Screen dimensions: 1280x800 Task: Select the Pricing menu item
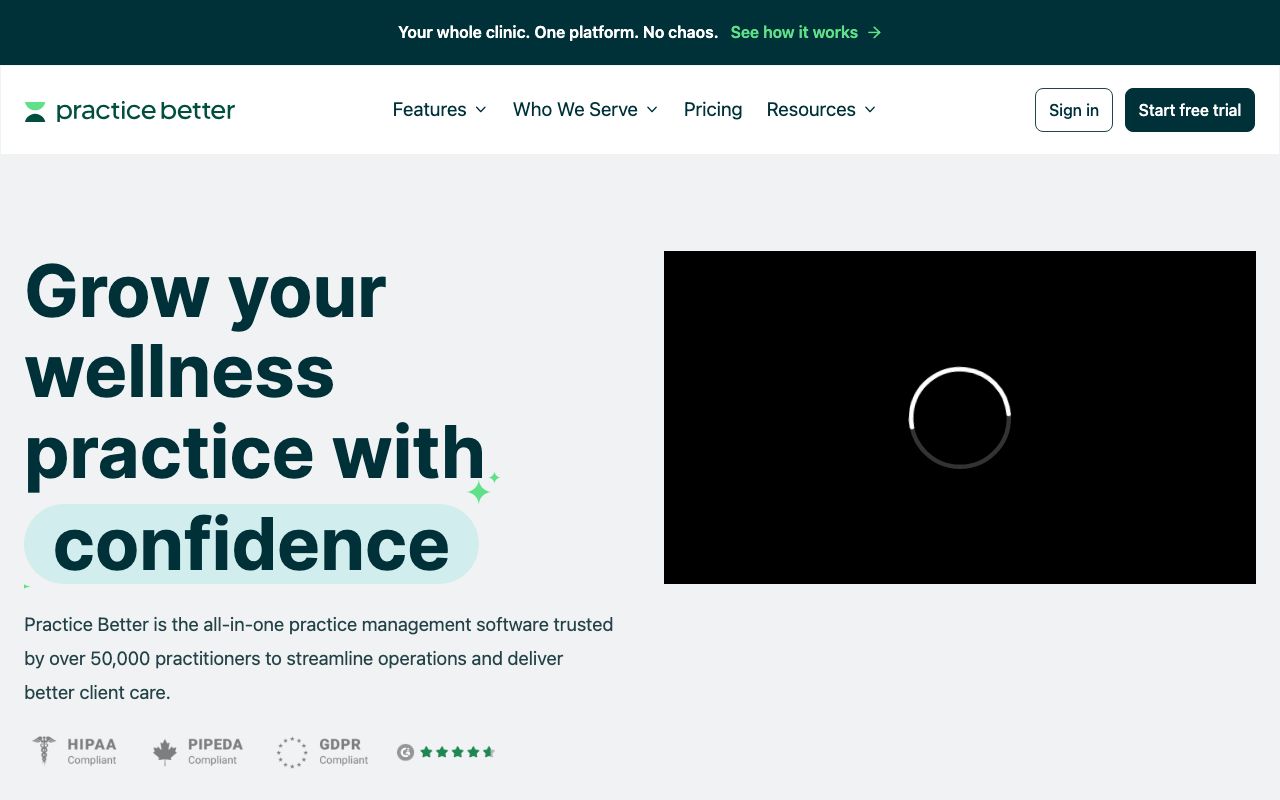coord(712,110)
